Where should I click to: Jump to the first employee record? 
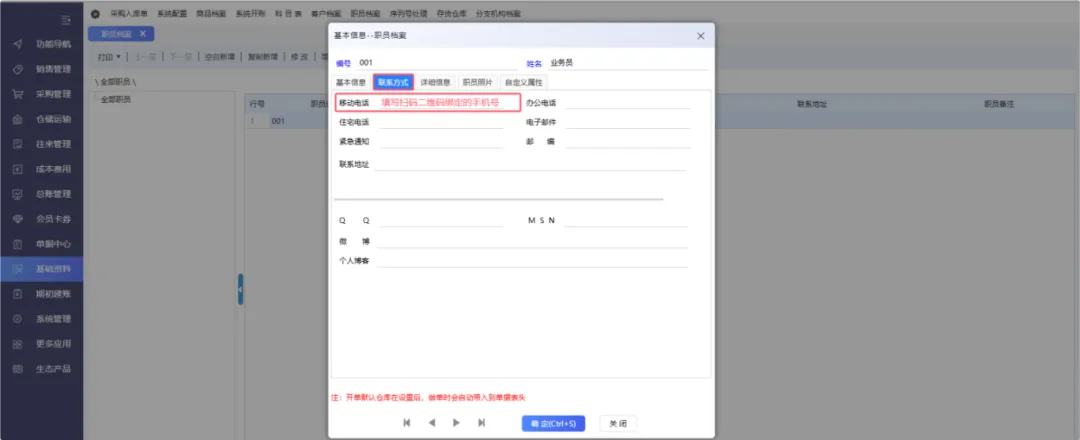point(407,423)
